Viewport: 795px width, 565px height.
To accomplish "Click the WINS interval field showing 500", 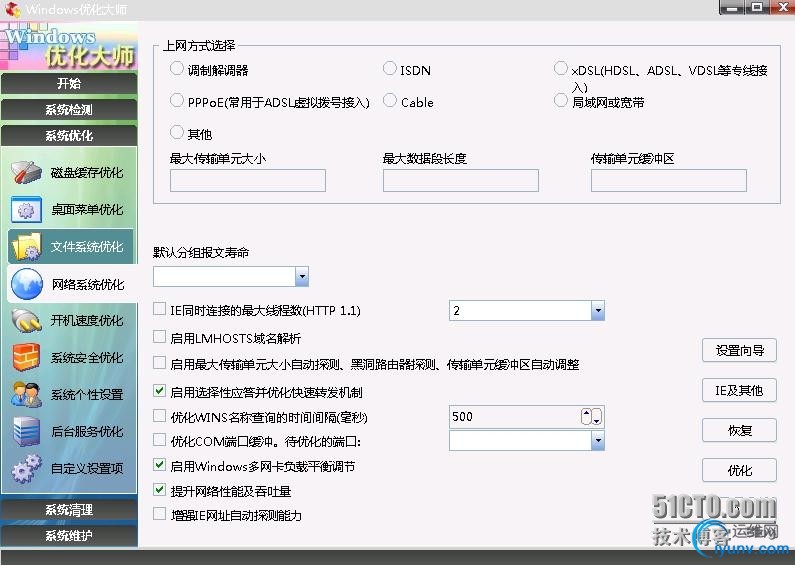I will [x=515, y=416].
